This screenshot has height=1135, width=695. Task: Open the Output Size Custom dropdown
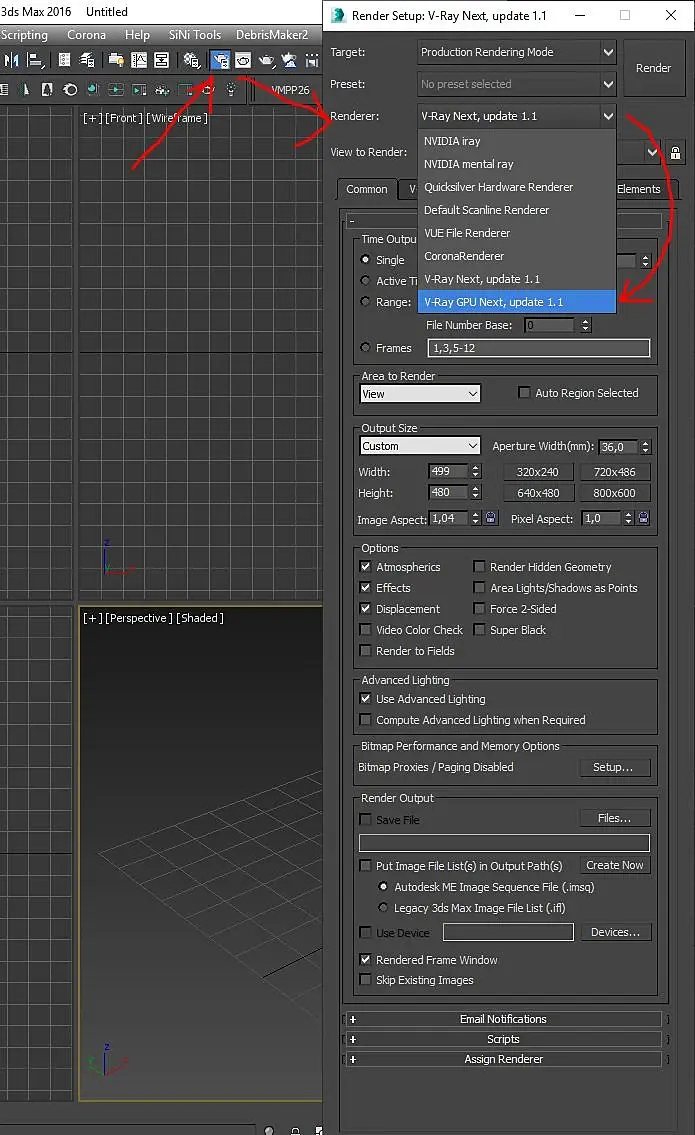pos(420,446)
